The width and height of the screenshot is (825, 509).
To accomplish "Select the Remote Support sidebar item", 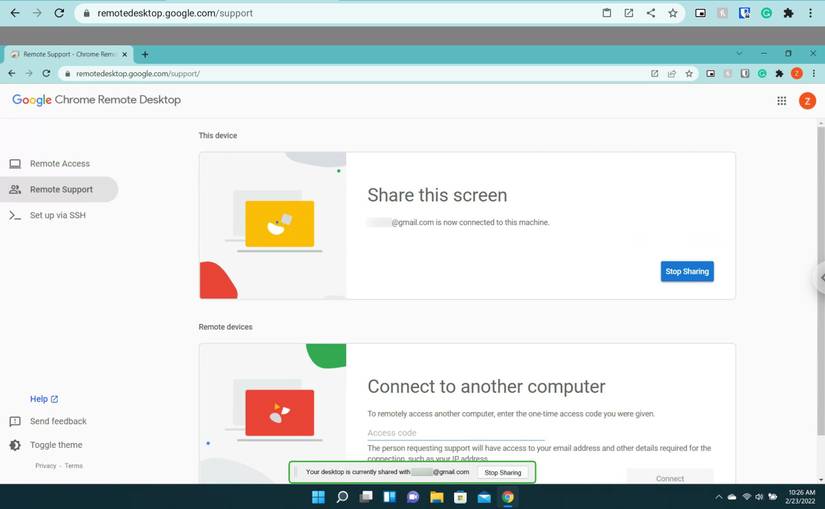I will (x=61, y=190).
